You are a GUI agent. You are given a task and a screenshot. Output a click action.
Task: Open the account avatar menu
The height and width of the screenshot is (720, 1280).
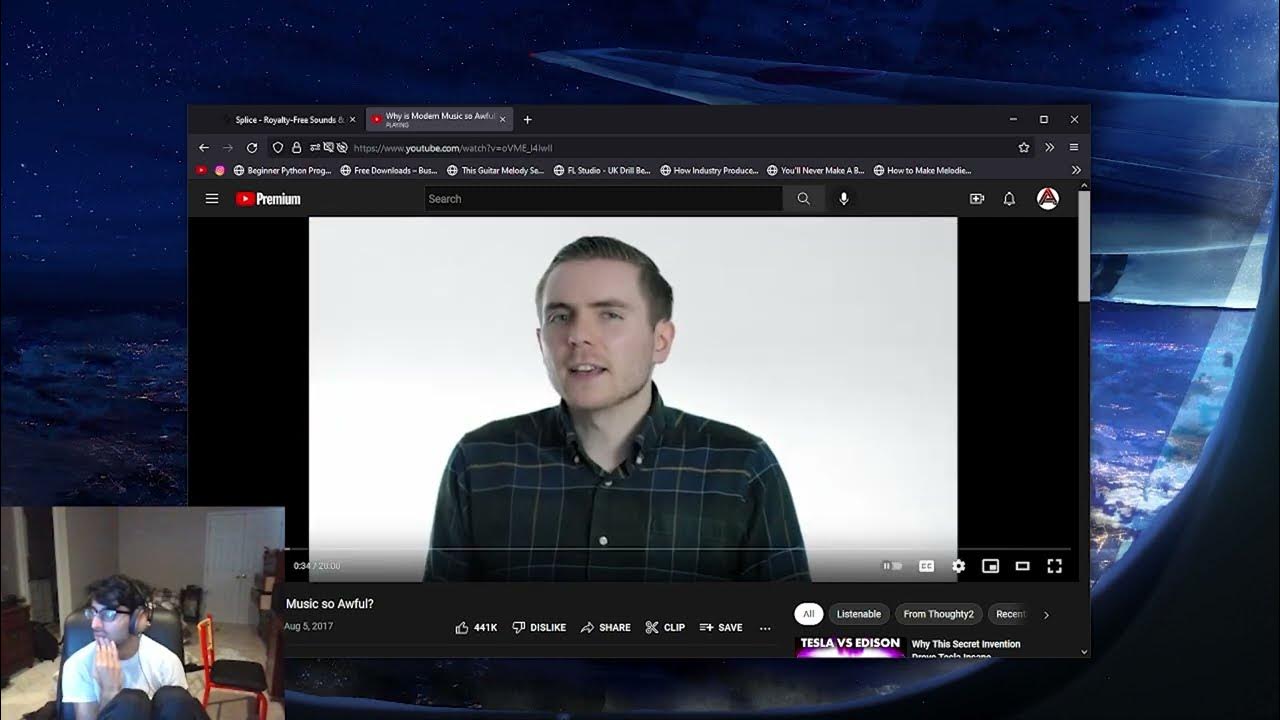(1047, 198)
